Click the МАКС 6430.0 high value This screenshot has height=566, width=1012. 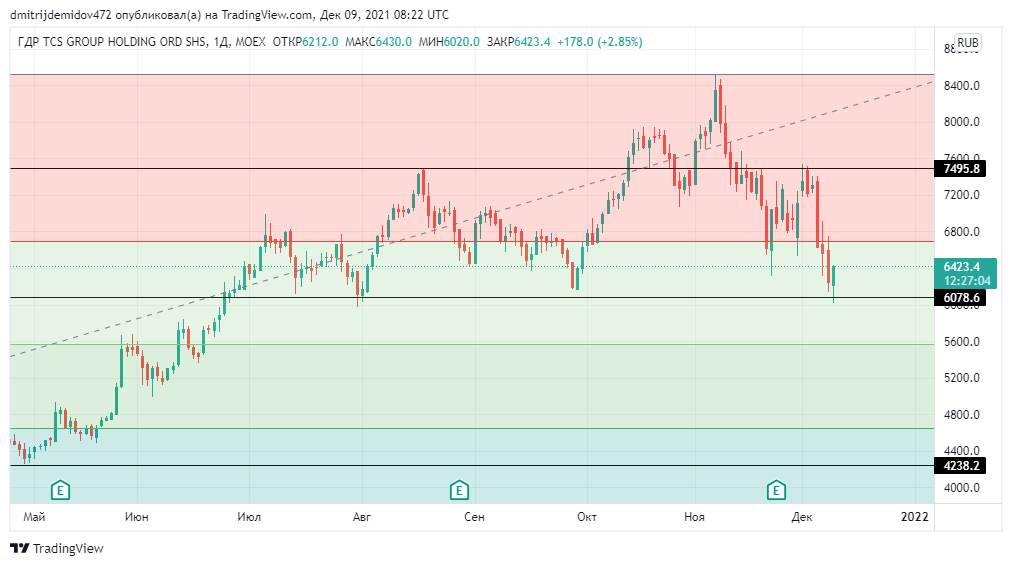click(378, 42)
